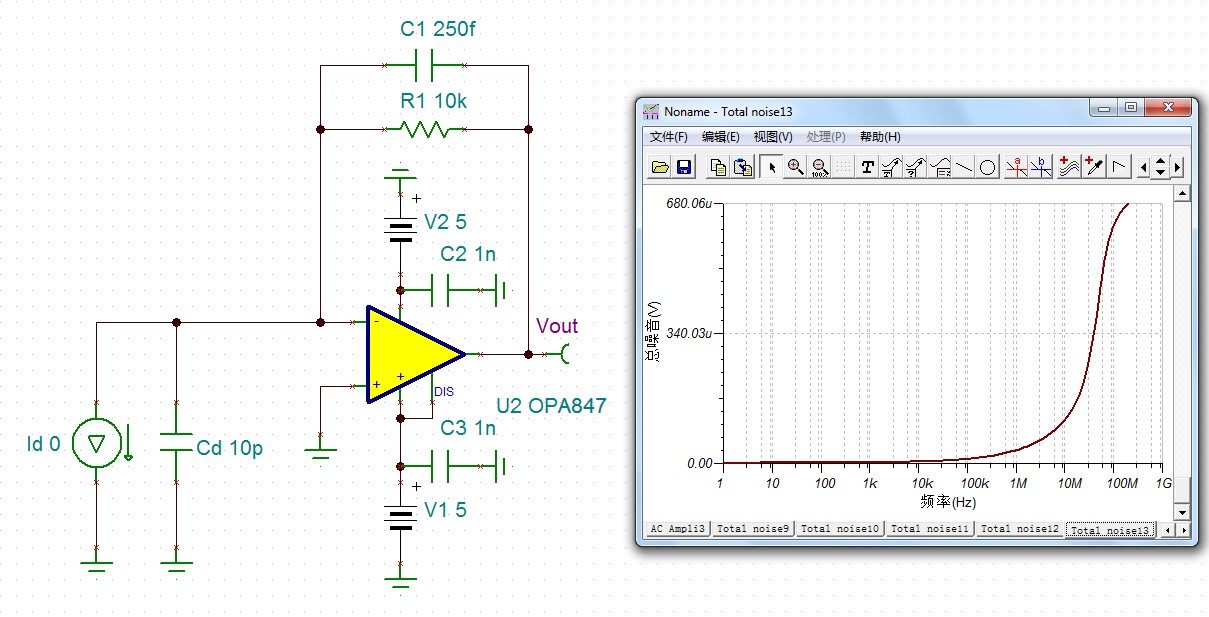Close the Total noise13 window

1168,107
